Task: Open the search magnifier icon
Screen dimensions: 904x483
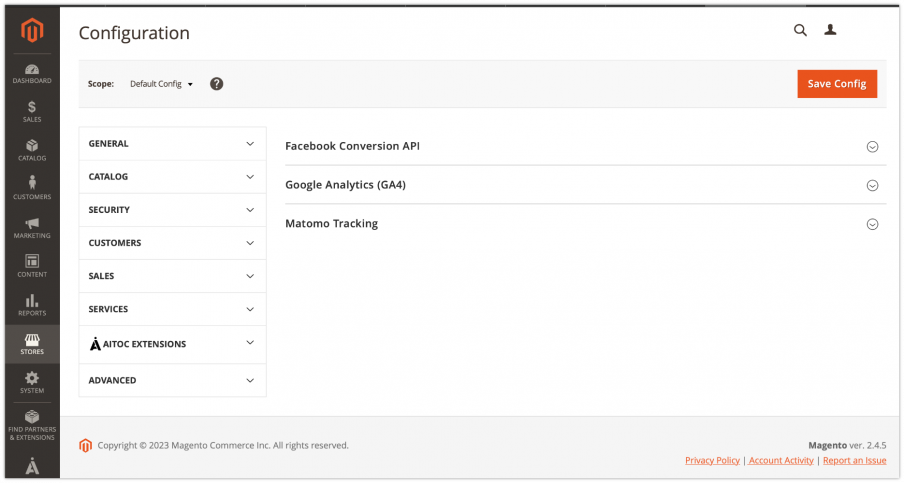Action: (x=800, y=30)
